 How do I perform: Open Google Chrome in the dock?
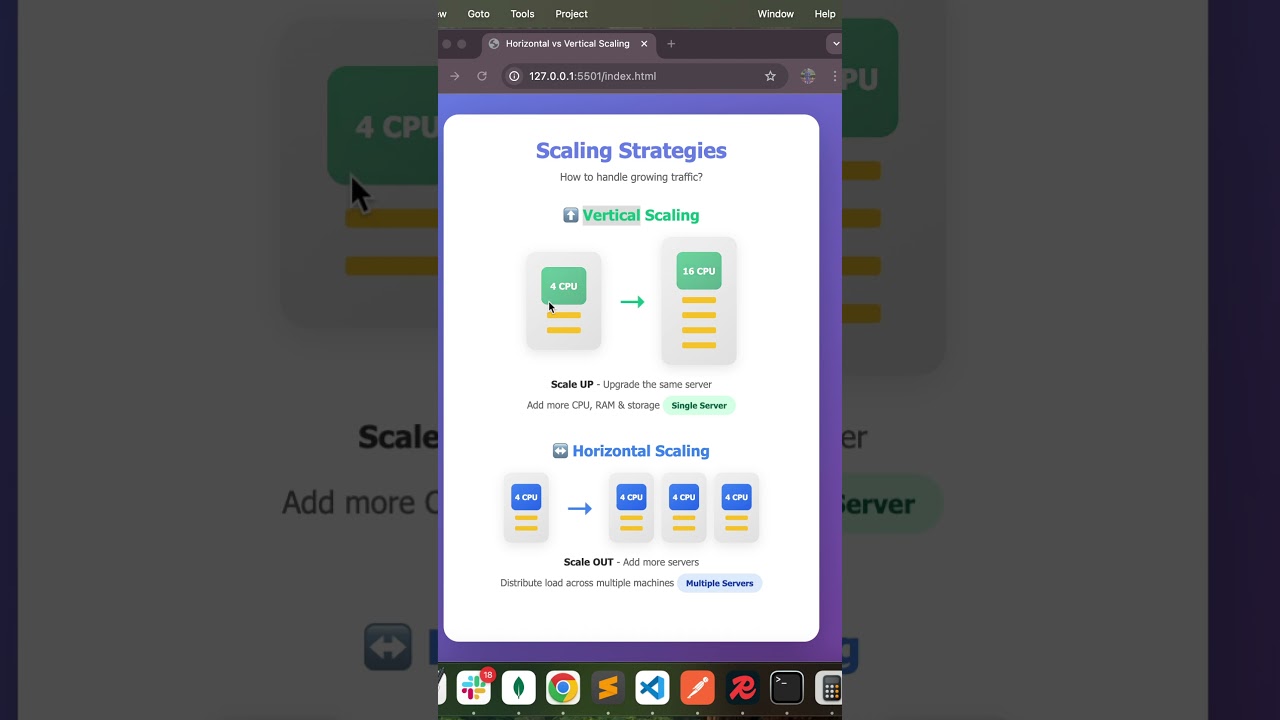point(563,688)
